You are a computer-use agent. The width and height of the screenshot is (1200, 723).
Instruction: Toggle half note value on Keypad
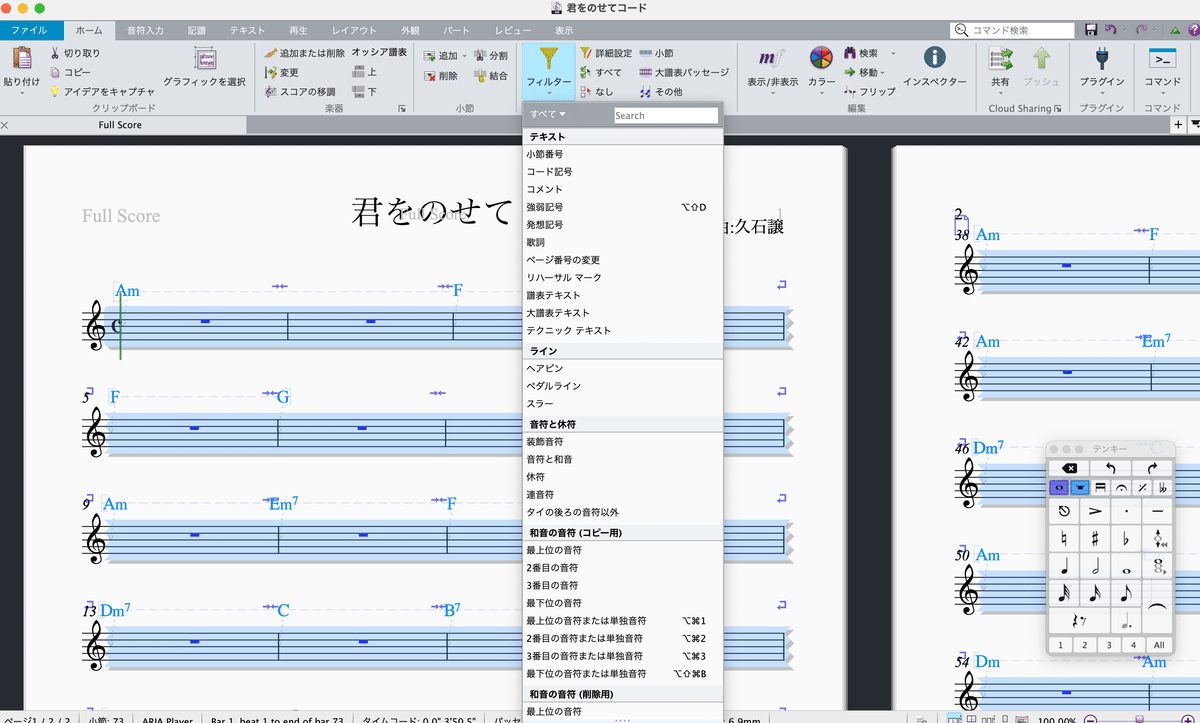pyautogui.click(x=1096, y=567)
